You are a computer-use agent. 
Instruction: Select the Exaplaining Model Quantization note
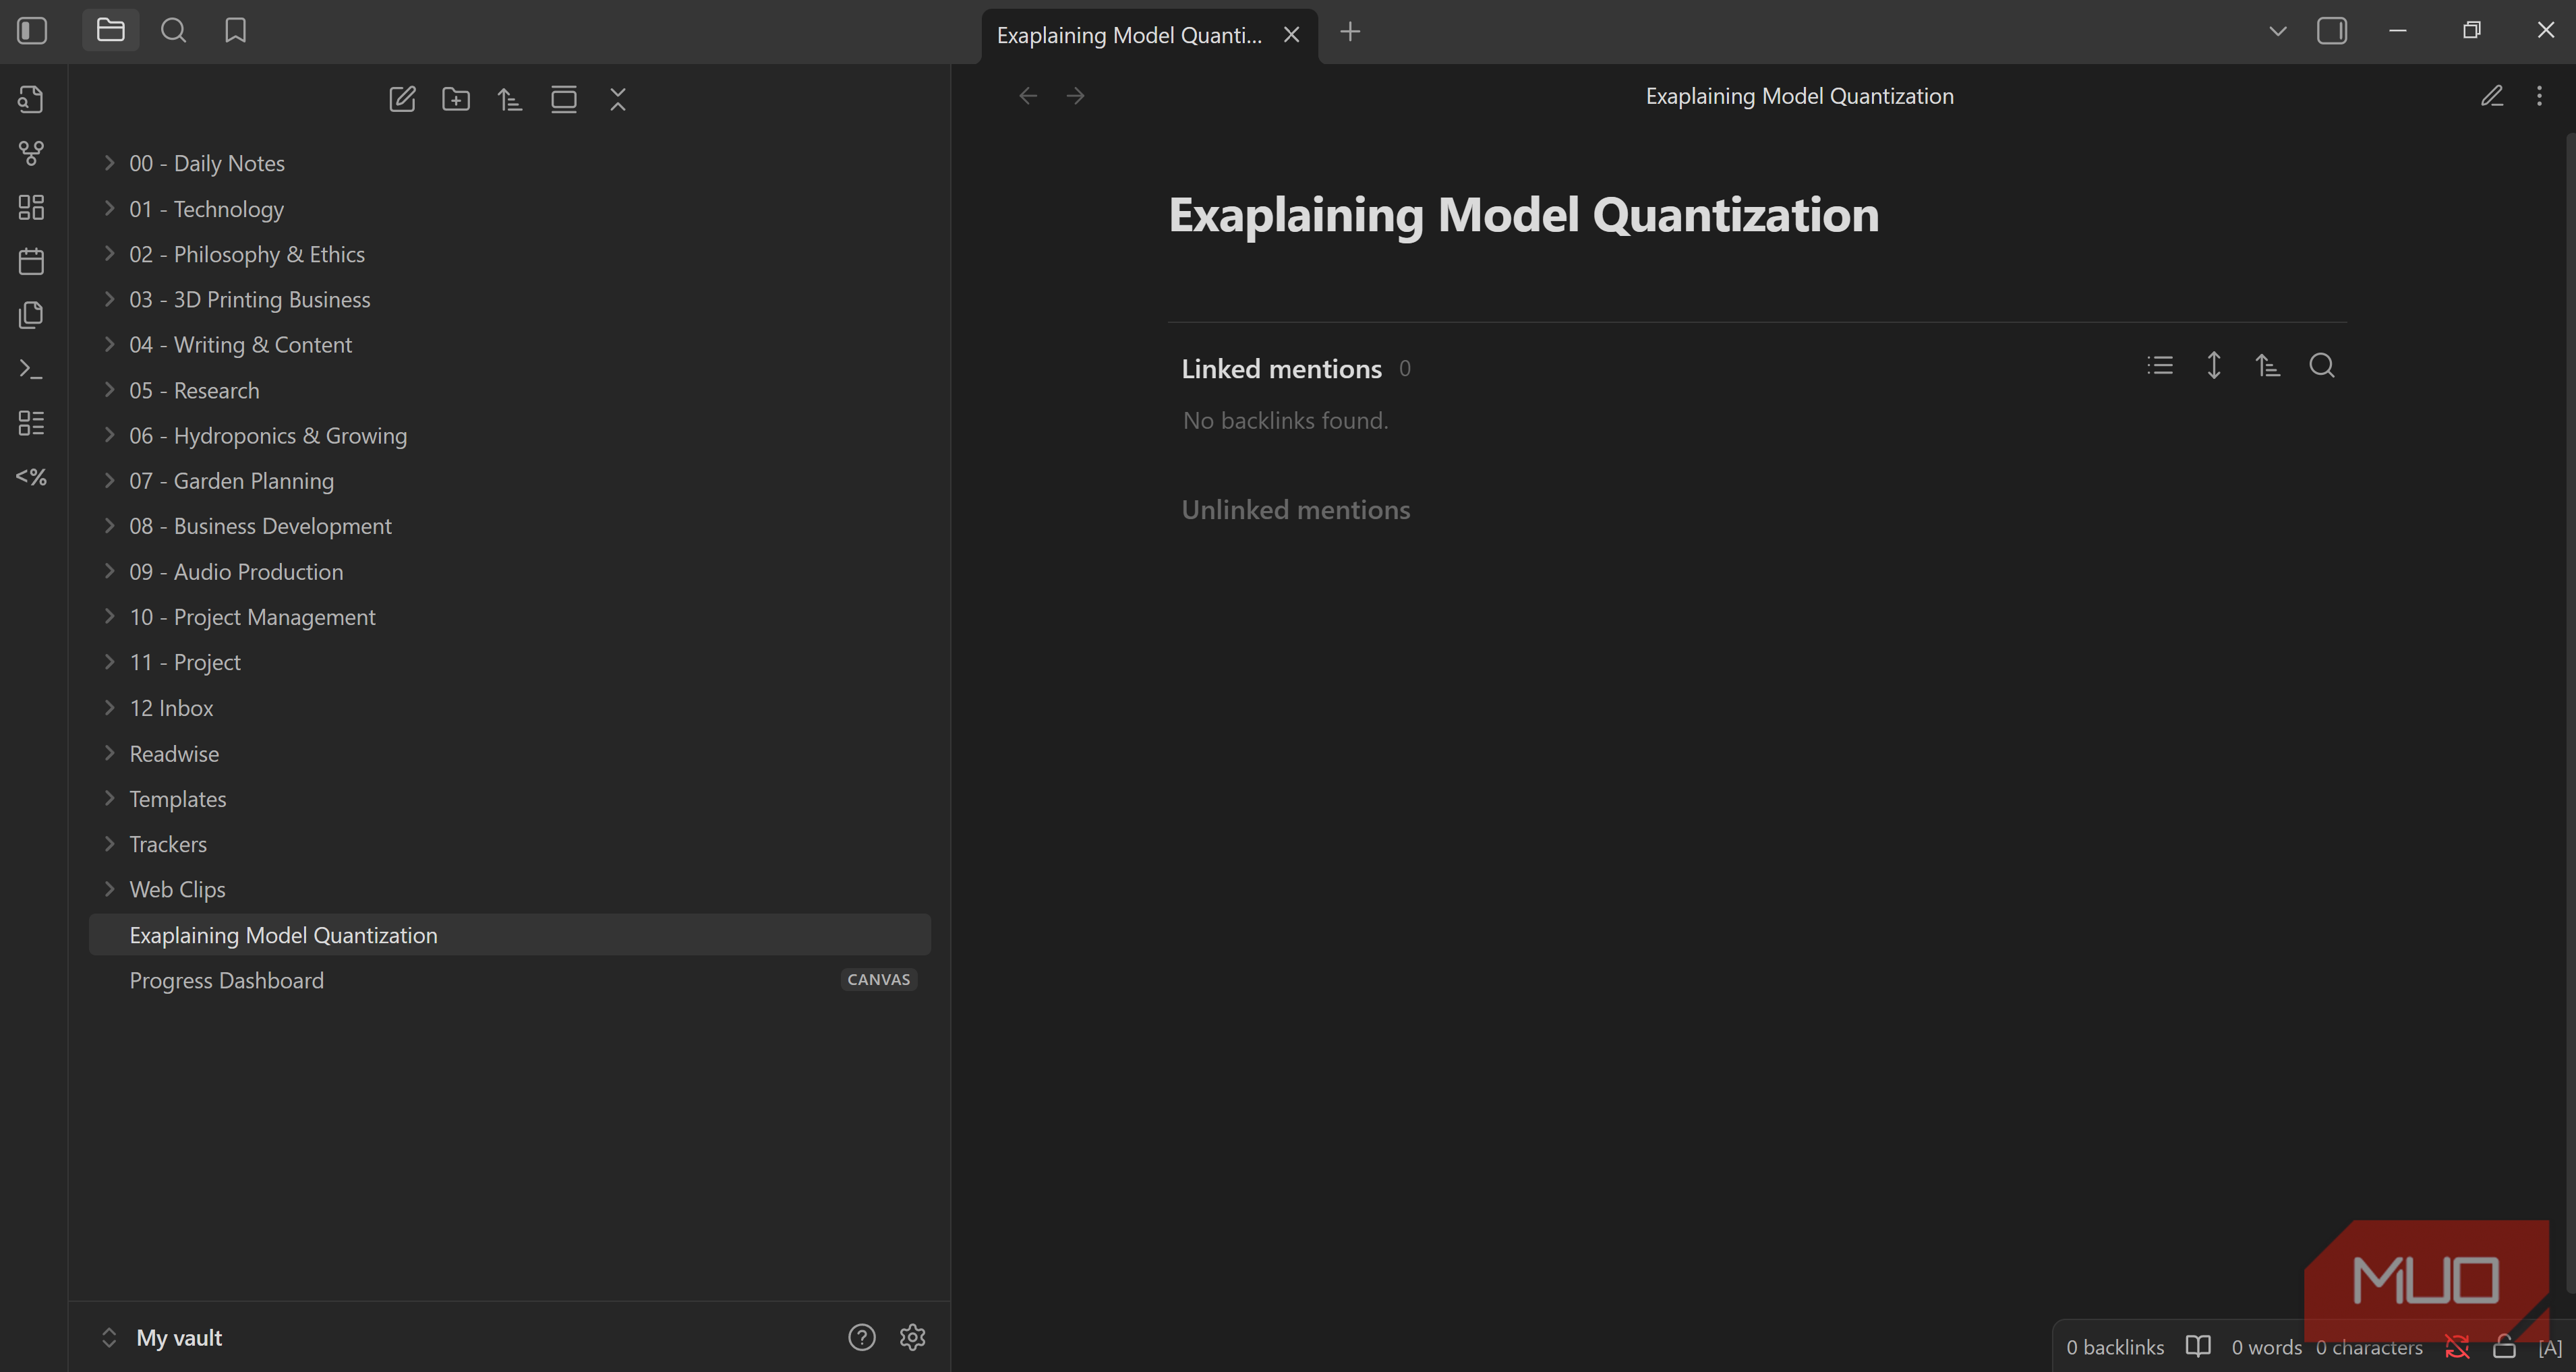[x=510, y=935]
